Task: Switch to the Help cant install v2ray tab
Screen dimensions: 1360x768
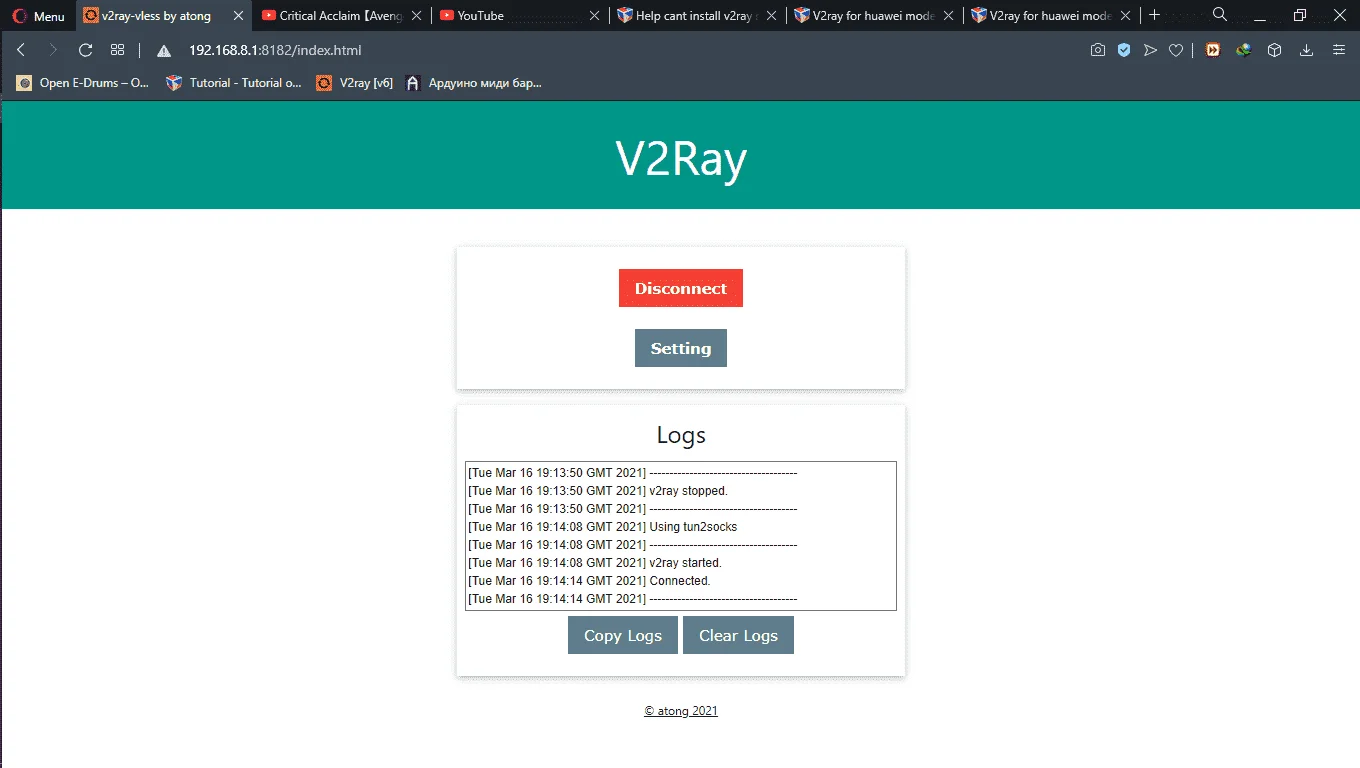Action: pyautogui.click(x=698, y=16)
